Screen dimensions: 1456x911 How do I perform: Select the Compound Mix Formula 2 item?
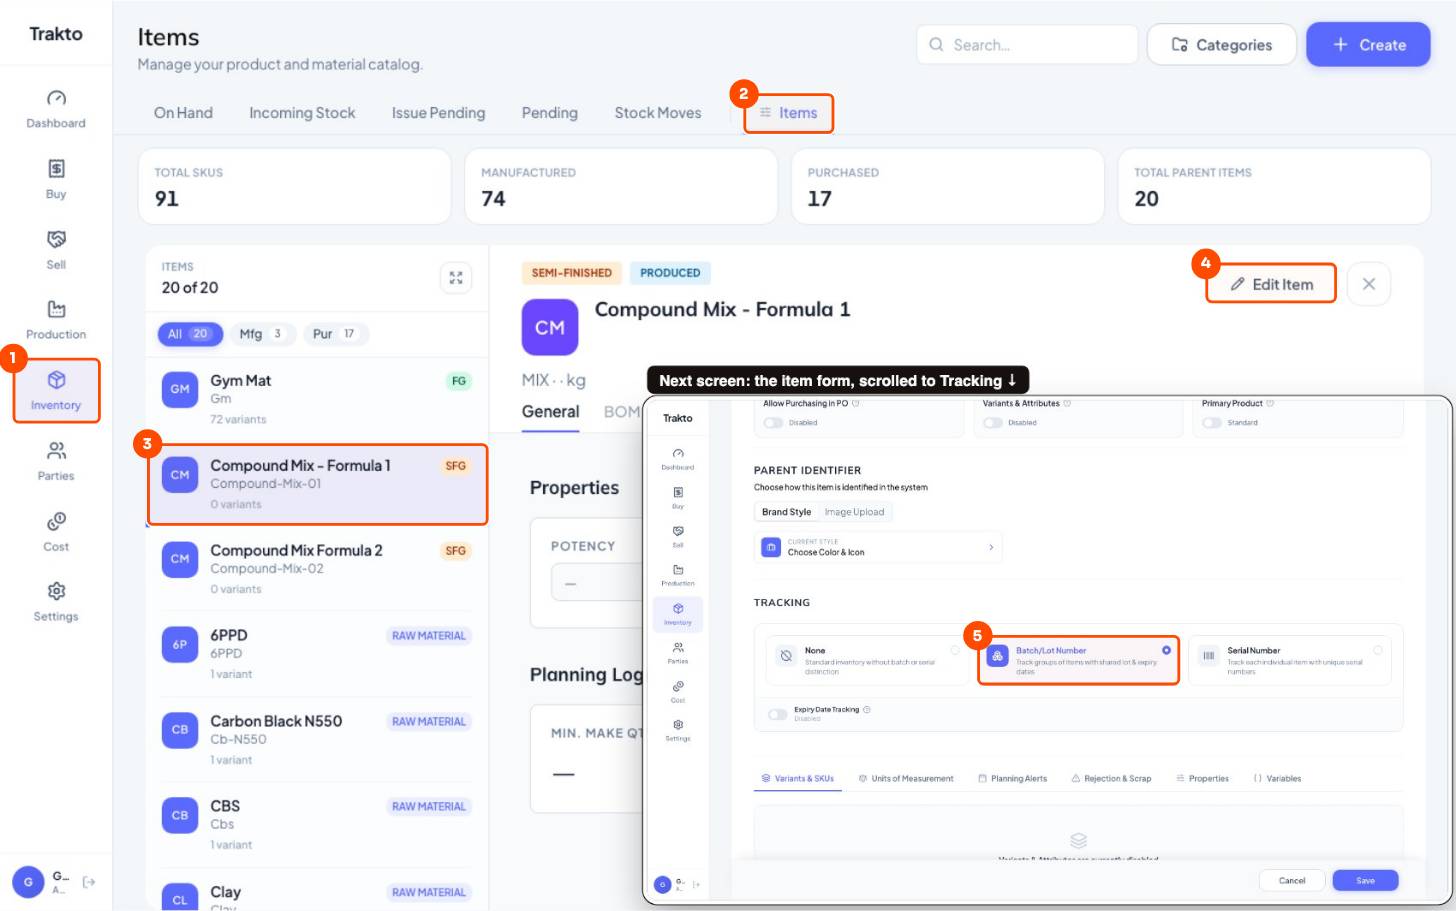tap(318, 568)
